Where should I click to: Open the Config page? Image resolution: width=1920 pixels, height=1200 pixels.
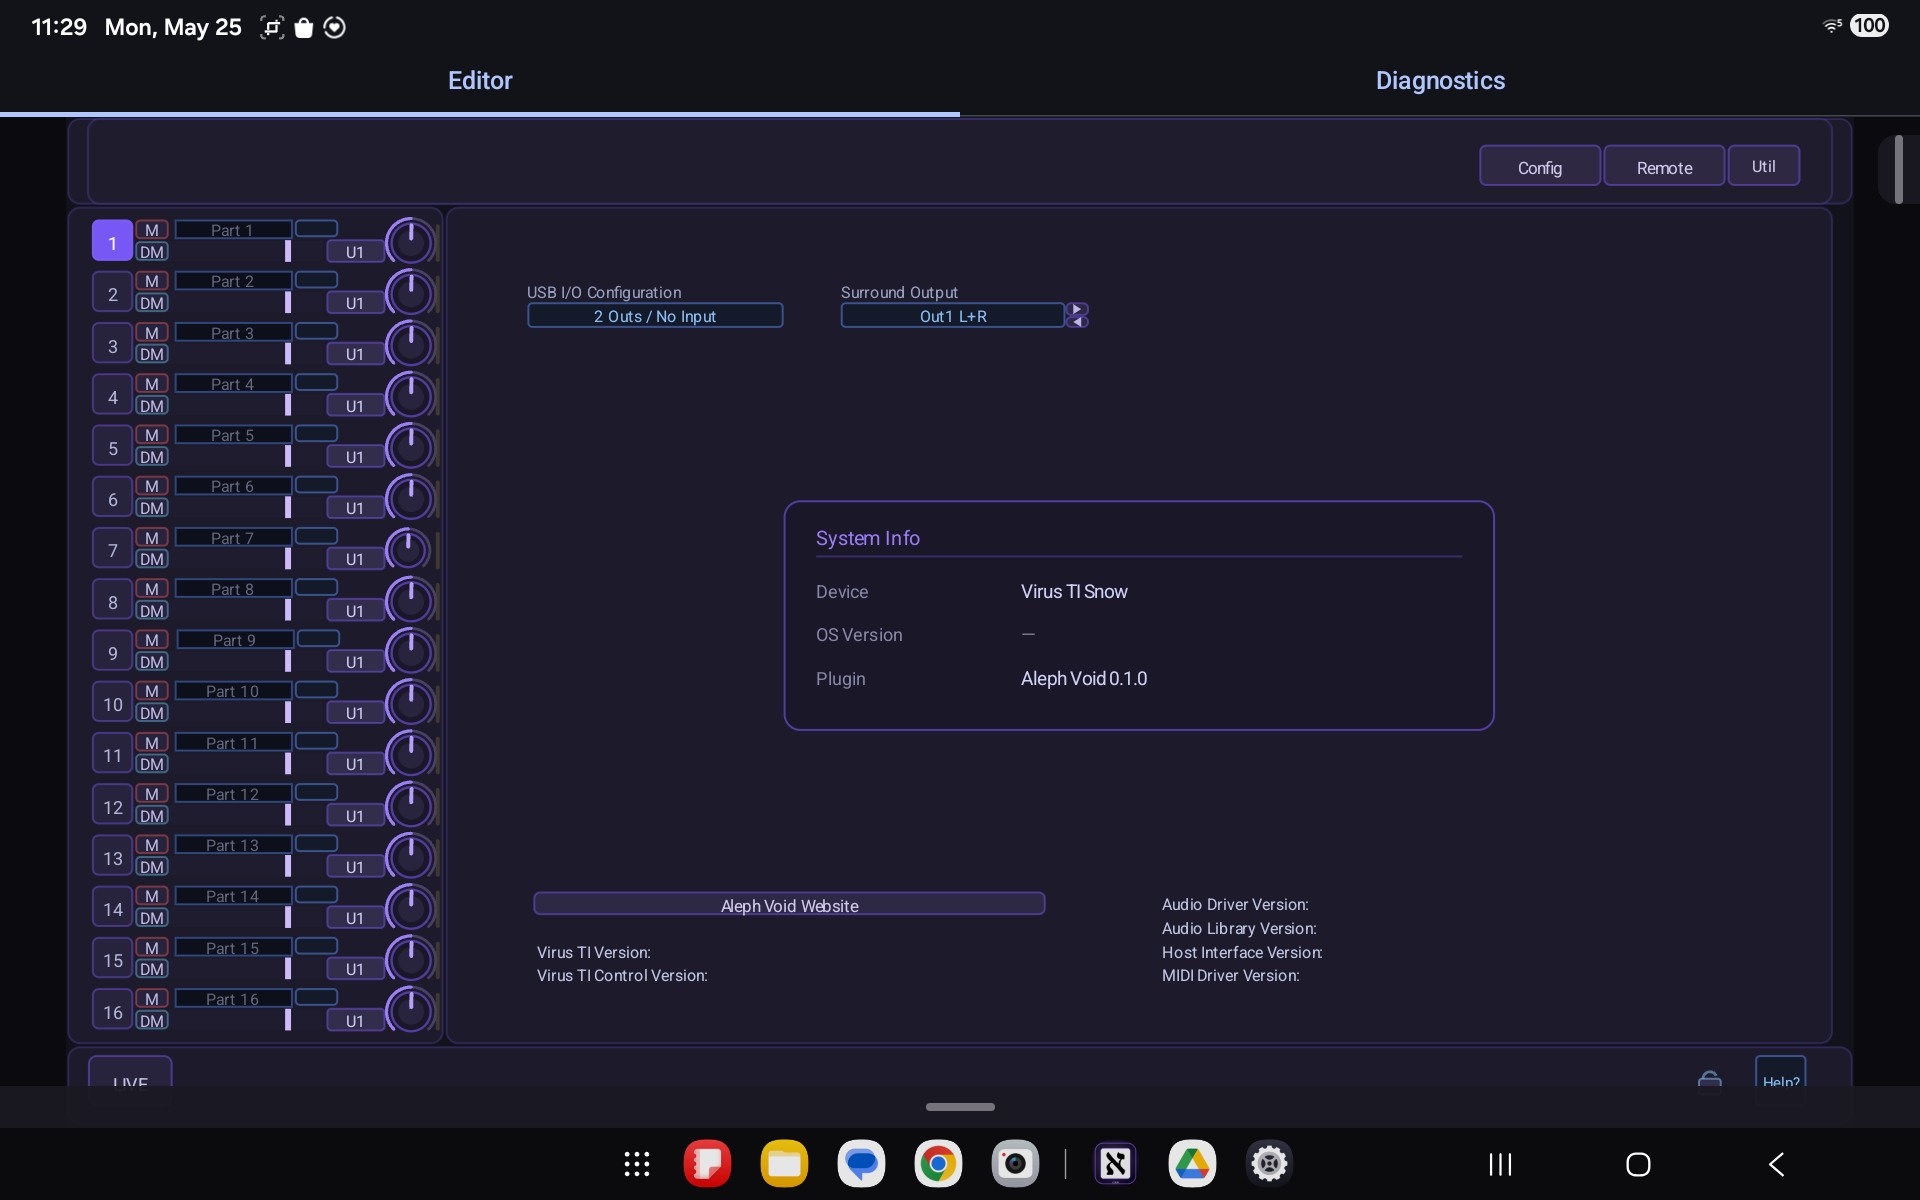pyautogui.click(x=1540, y=166)
